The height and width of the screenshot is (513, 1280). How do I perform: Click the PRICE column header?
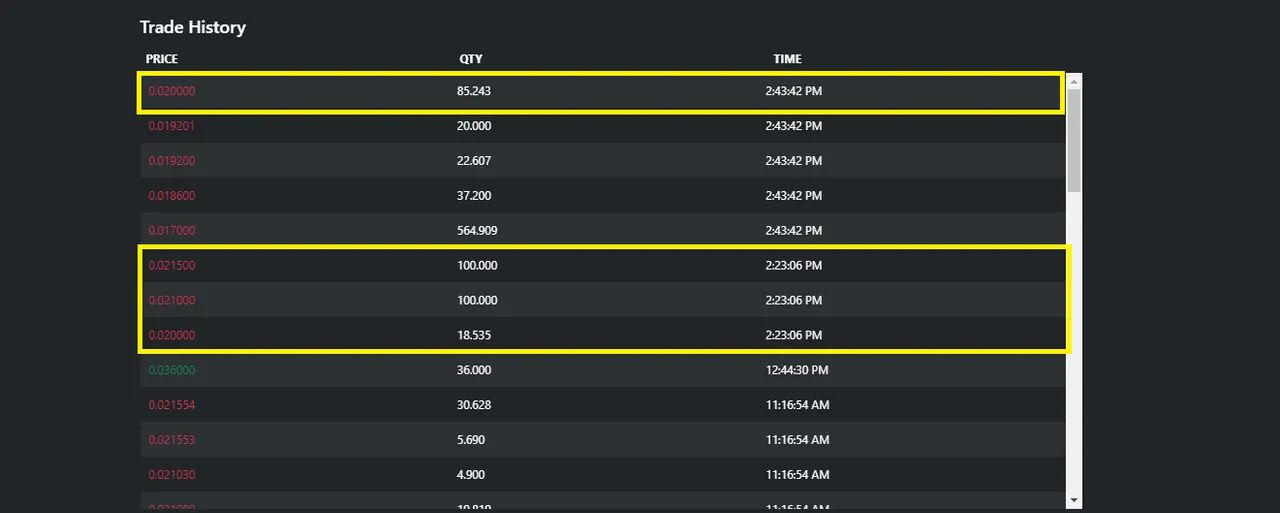[x=162, y=59]
